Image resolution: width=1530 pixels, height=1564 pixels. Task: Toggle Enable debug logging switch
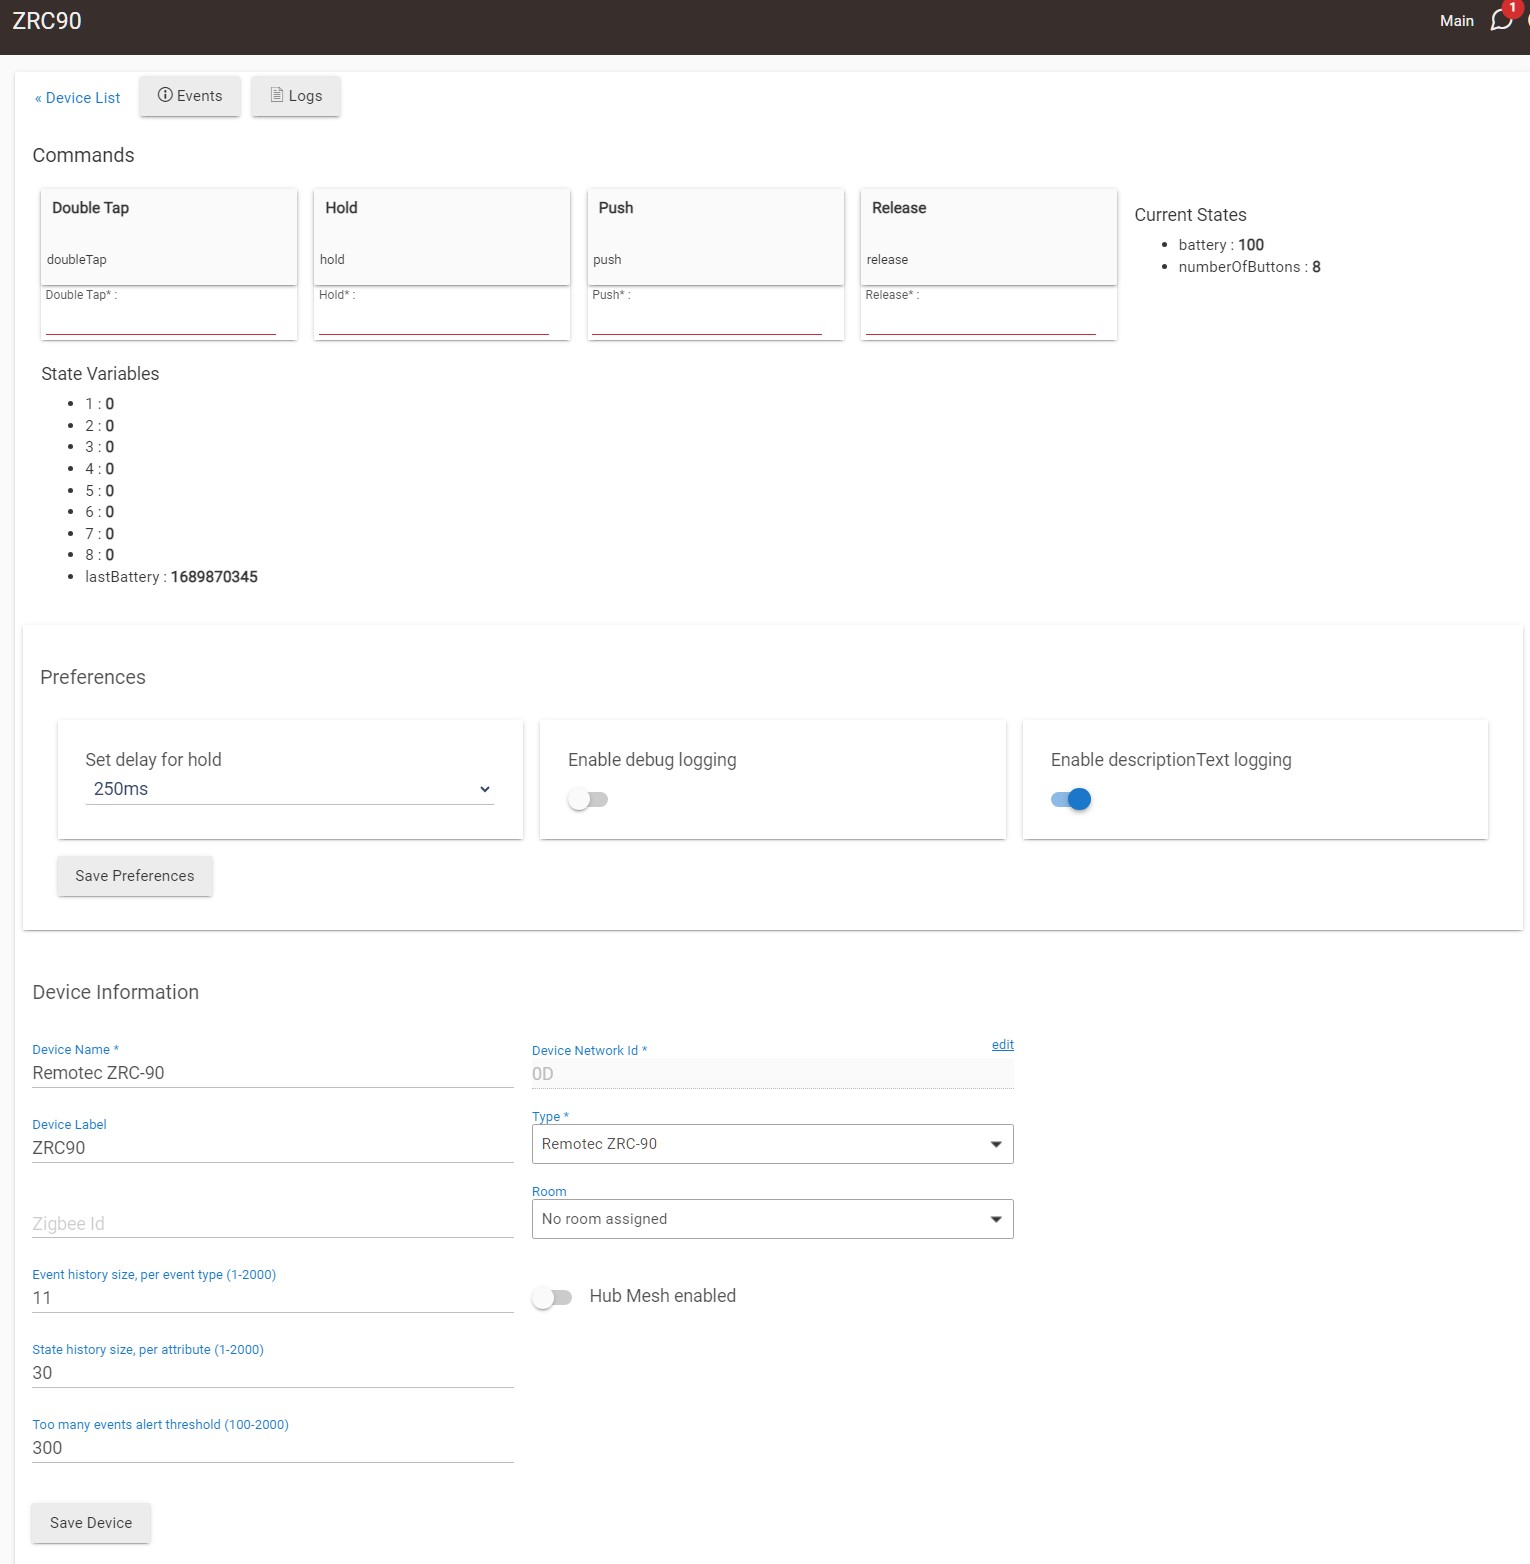click(587, 799)
